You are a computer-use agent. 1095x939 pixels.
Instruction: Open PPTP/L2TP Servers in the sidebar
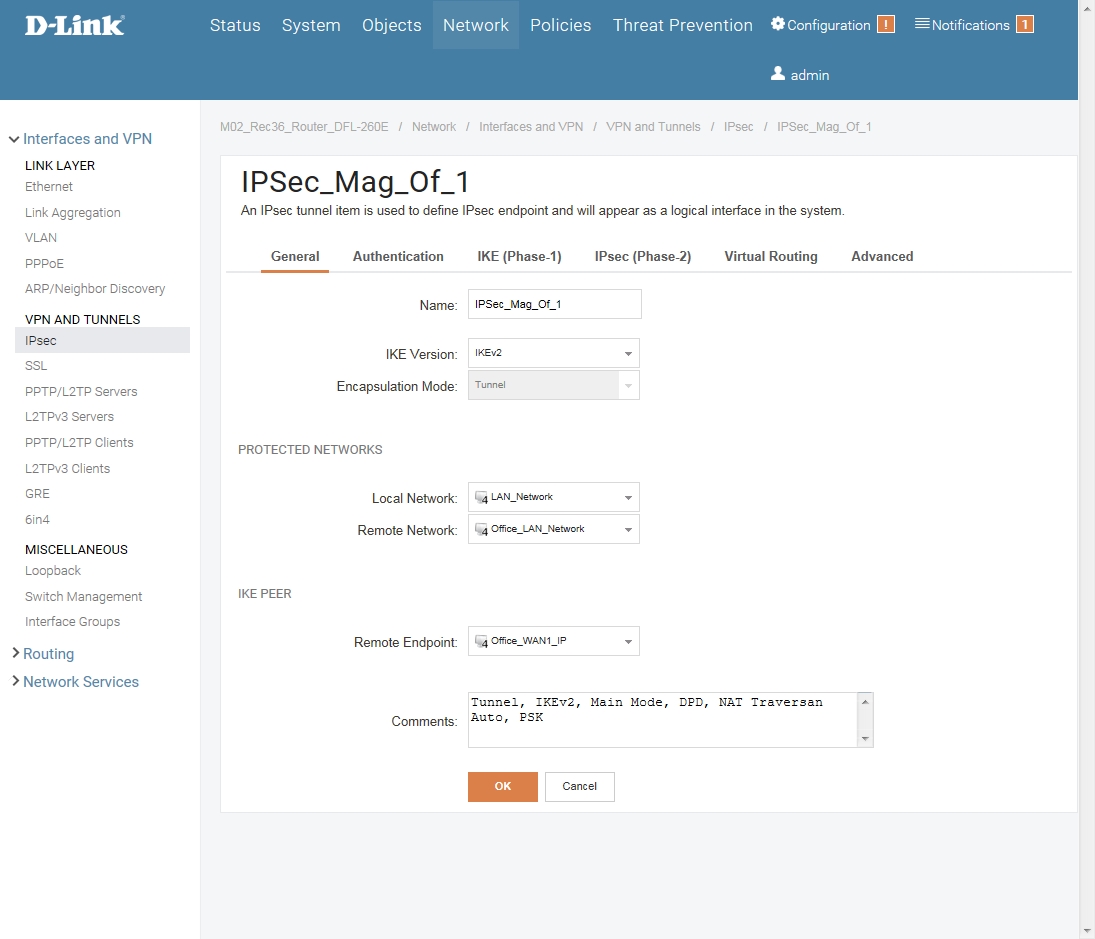coord(81,391)
